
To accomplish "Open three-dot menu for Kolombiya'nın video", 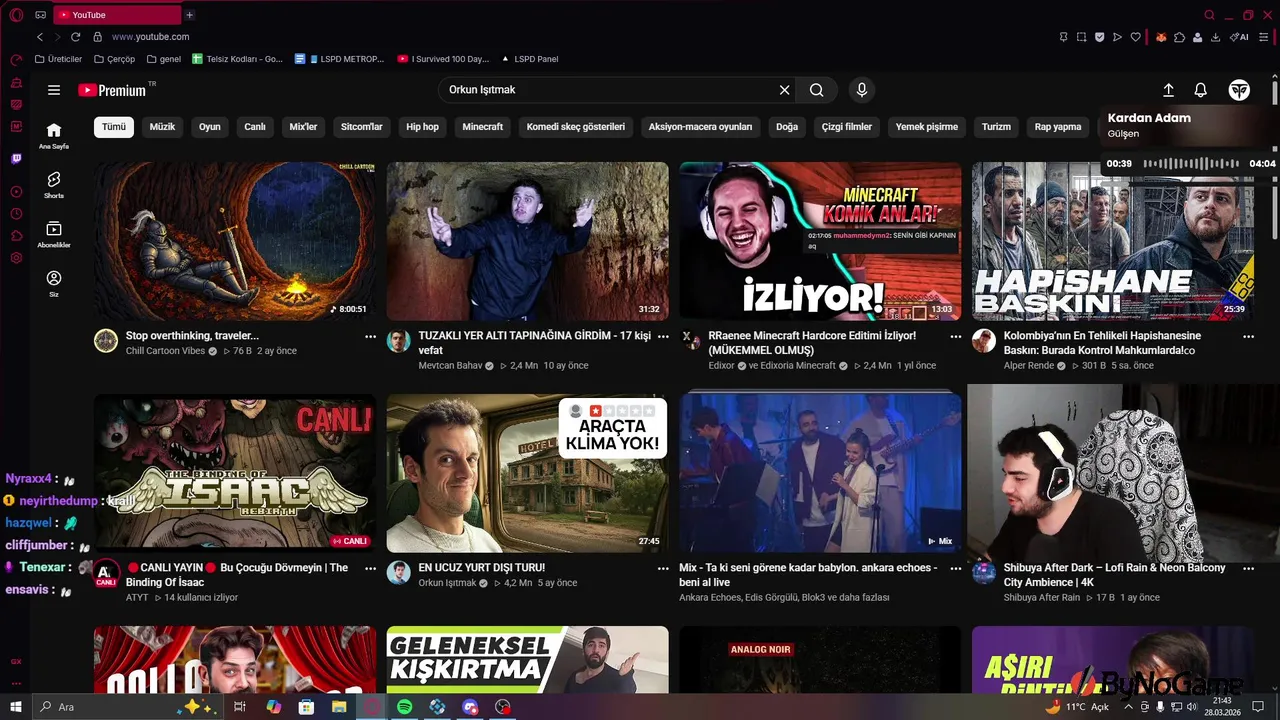I will [1248, 337].
